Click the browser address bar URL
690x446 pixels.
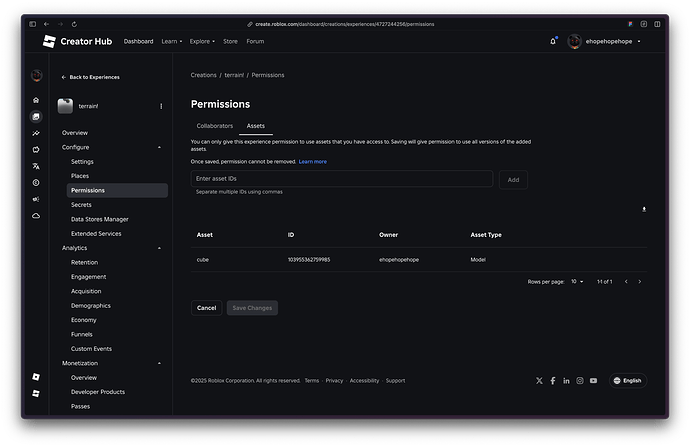pos(345,24)
